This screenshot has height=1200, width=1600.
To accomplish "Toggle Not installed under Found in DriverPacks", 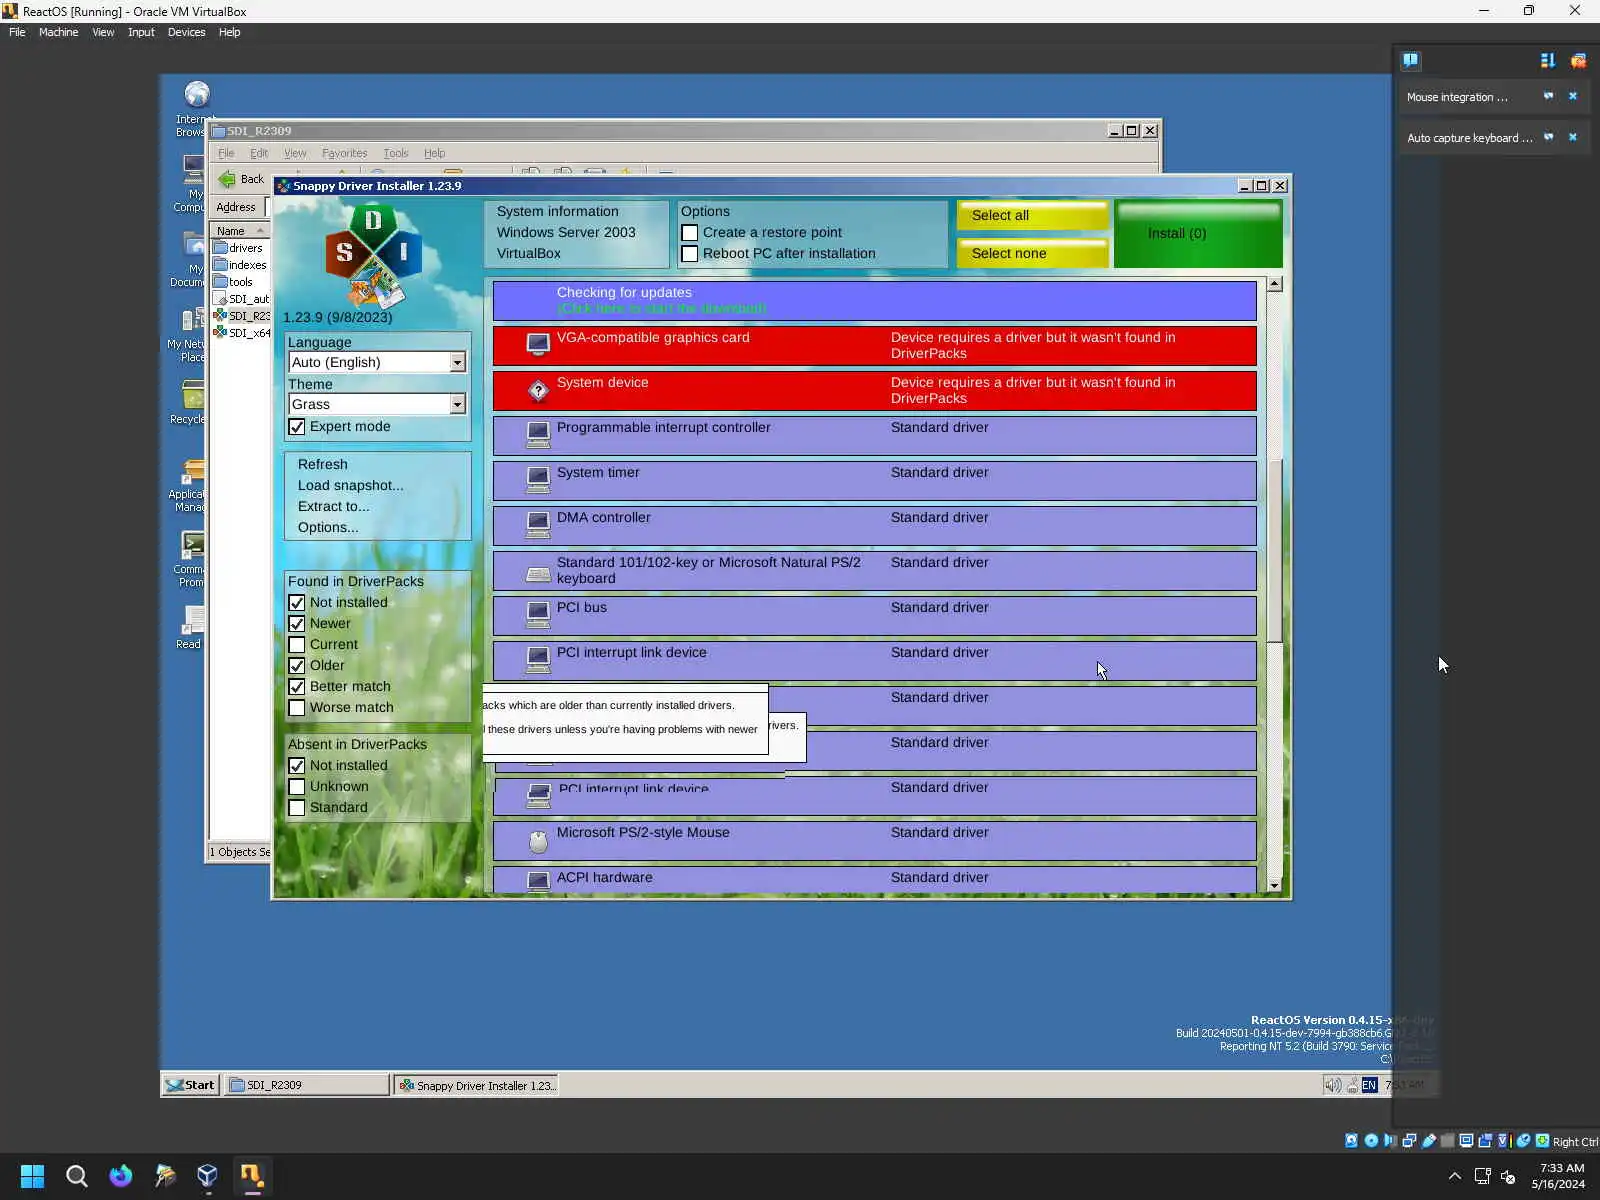I will pos(297,603).
